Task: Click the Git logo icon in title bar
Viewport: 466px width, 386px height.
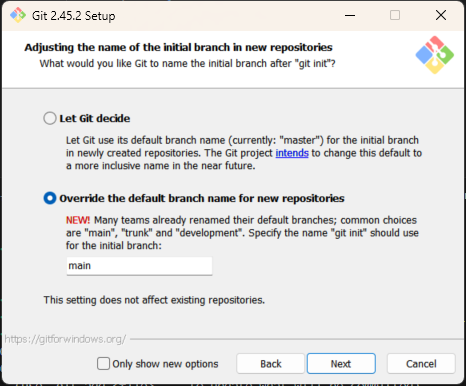Action: (x=18, y=15)
